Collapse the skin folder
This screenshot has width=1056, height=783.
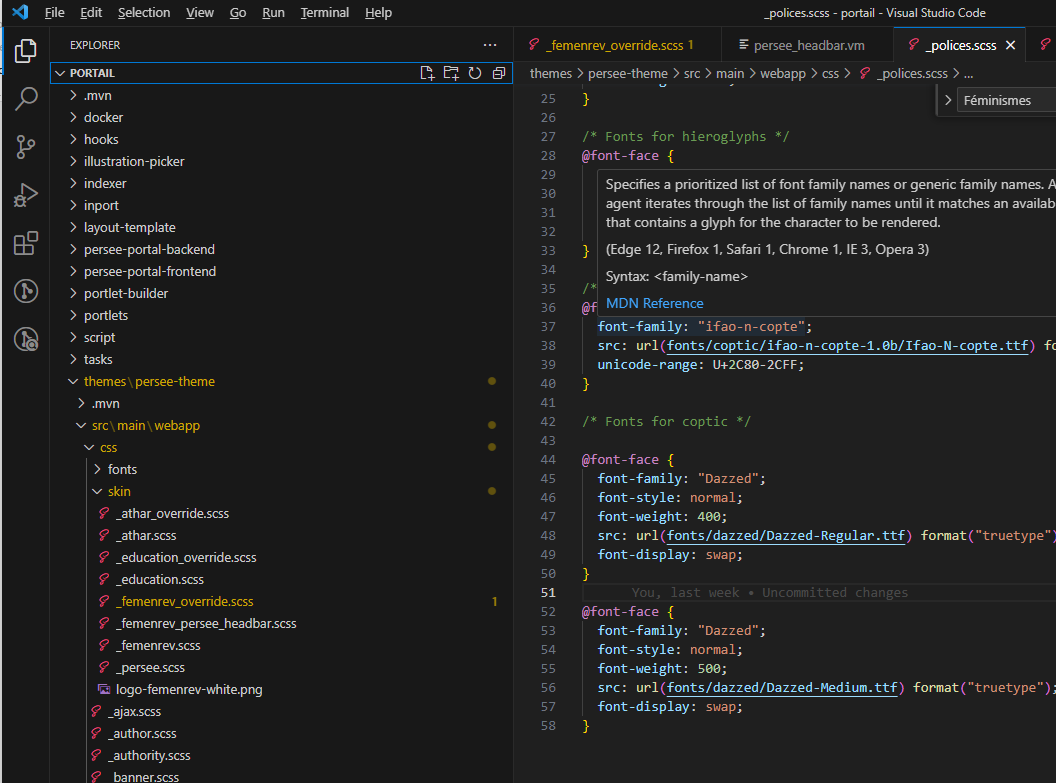pos(118,491)
